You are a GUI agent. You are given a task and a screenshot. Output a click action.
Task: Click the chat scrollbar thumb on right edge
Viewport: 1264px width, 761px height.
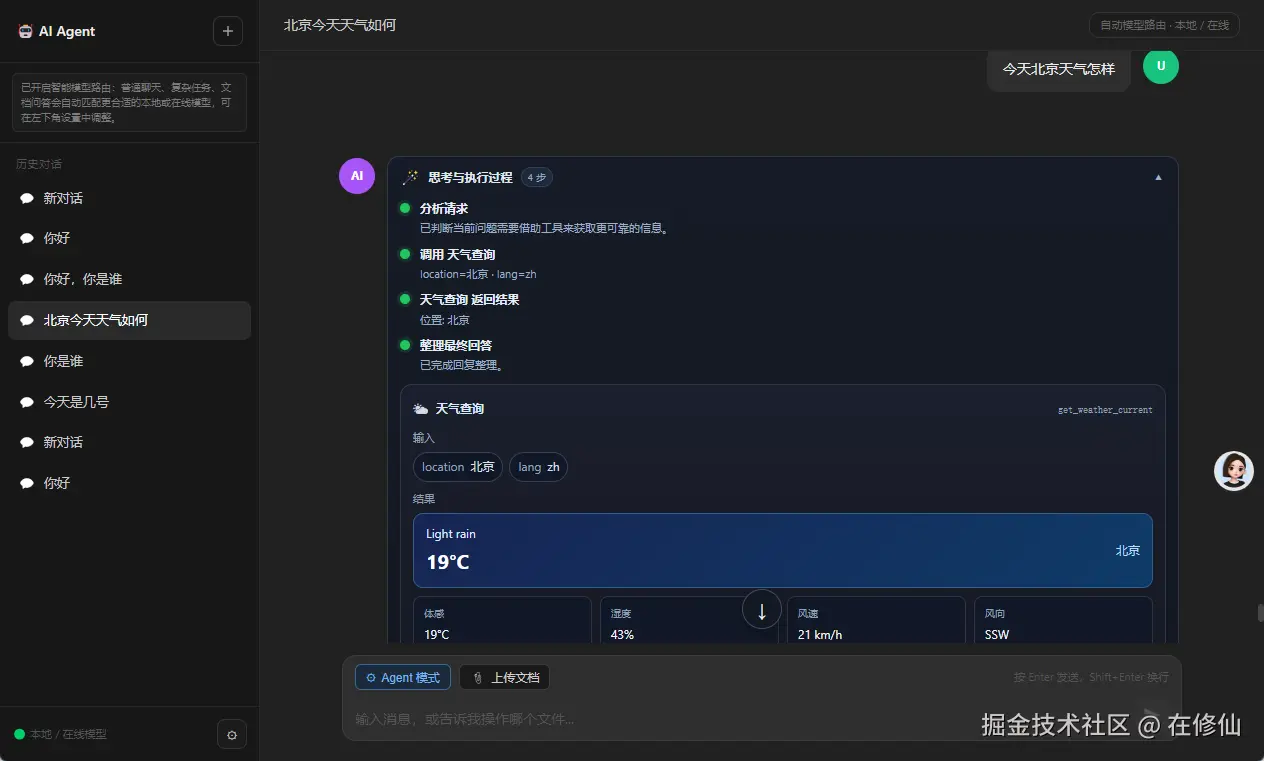(x=1260, y=613)
